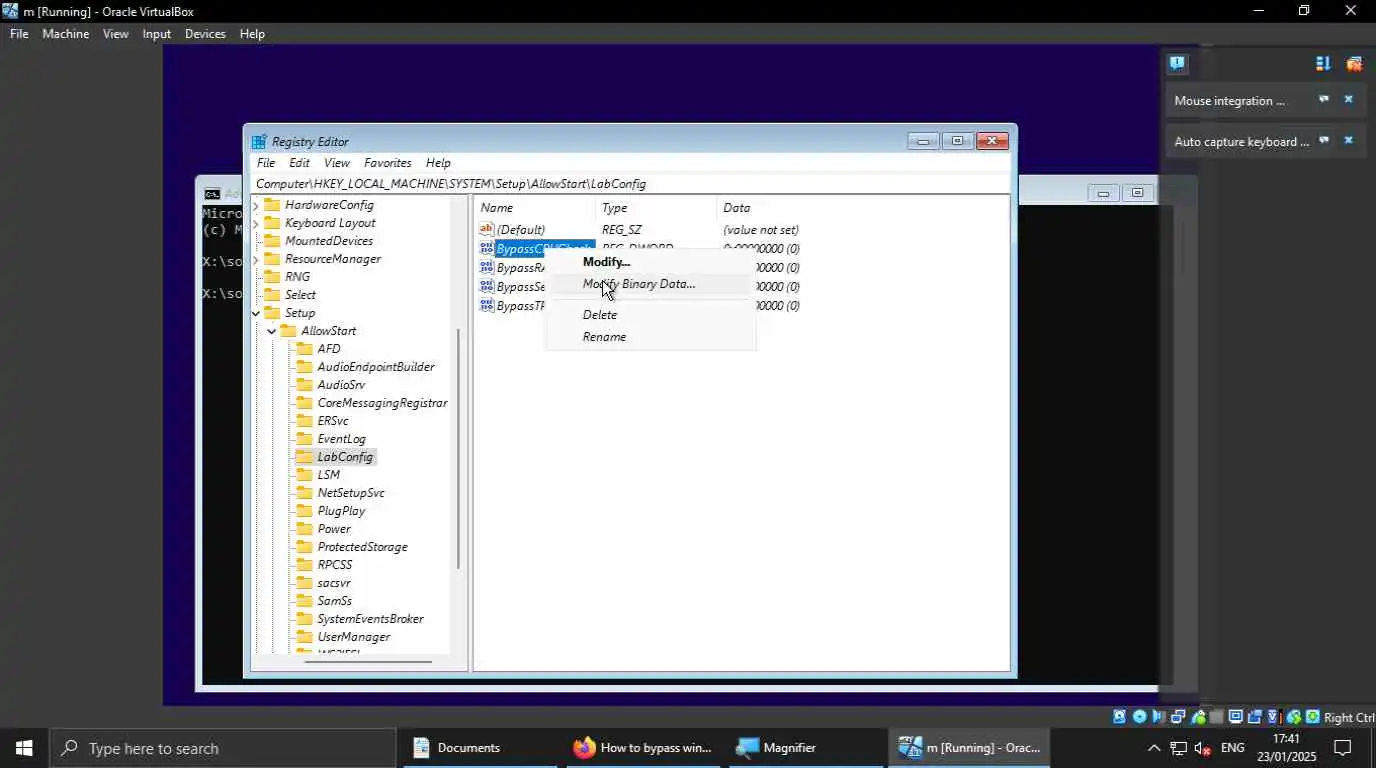Toggle VirtualBox notification center icon
The image size is (1376, 768).
pyautogui.click(x=1177, y=63)
